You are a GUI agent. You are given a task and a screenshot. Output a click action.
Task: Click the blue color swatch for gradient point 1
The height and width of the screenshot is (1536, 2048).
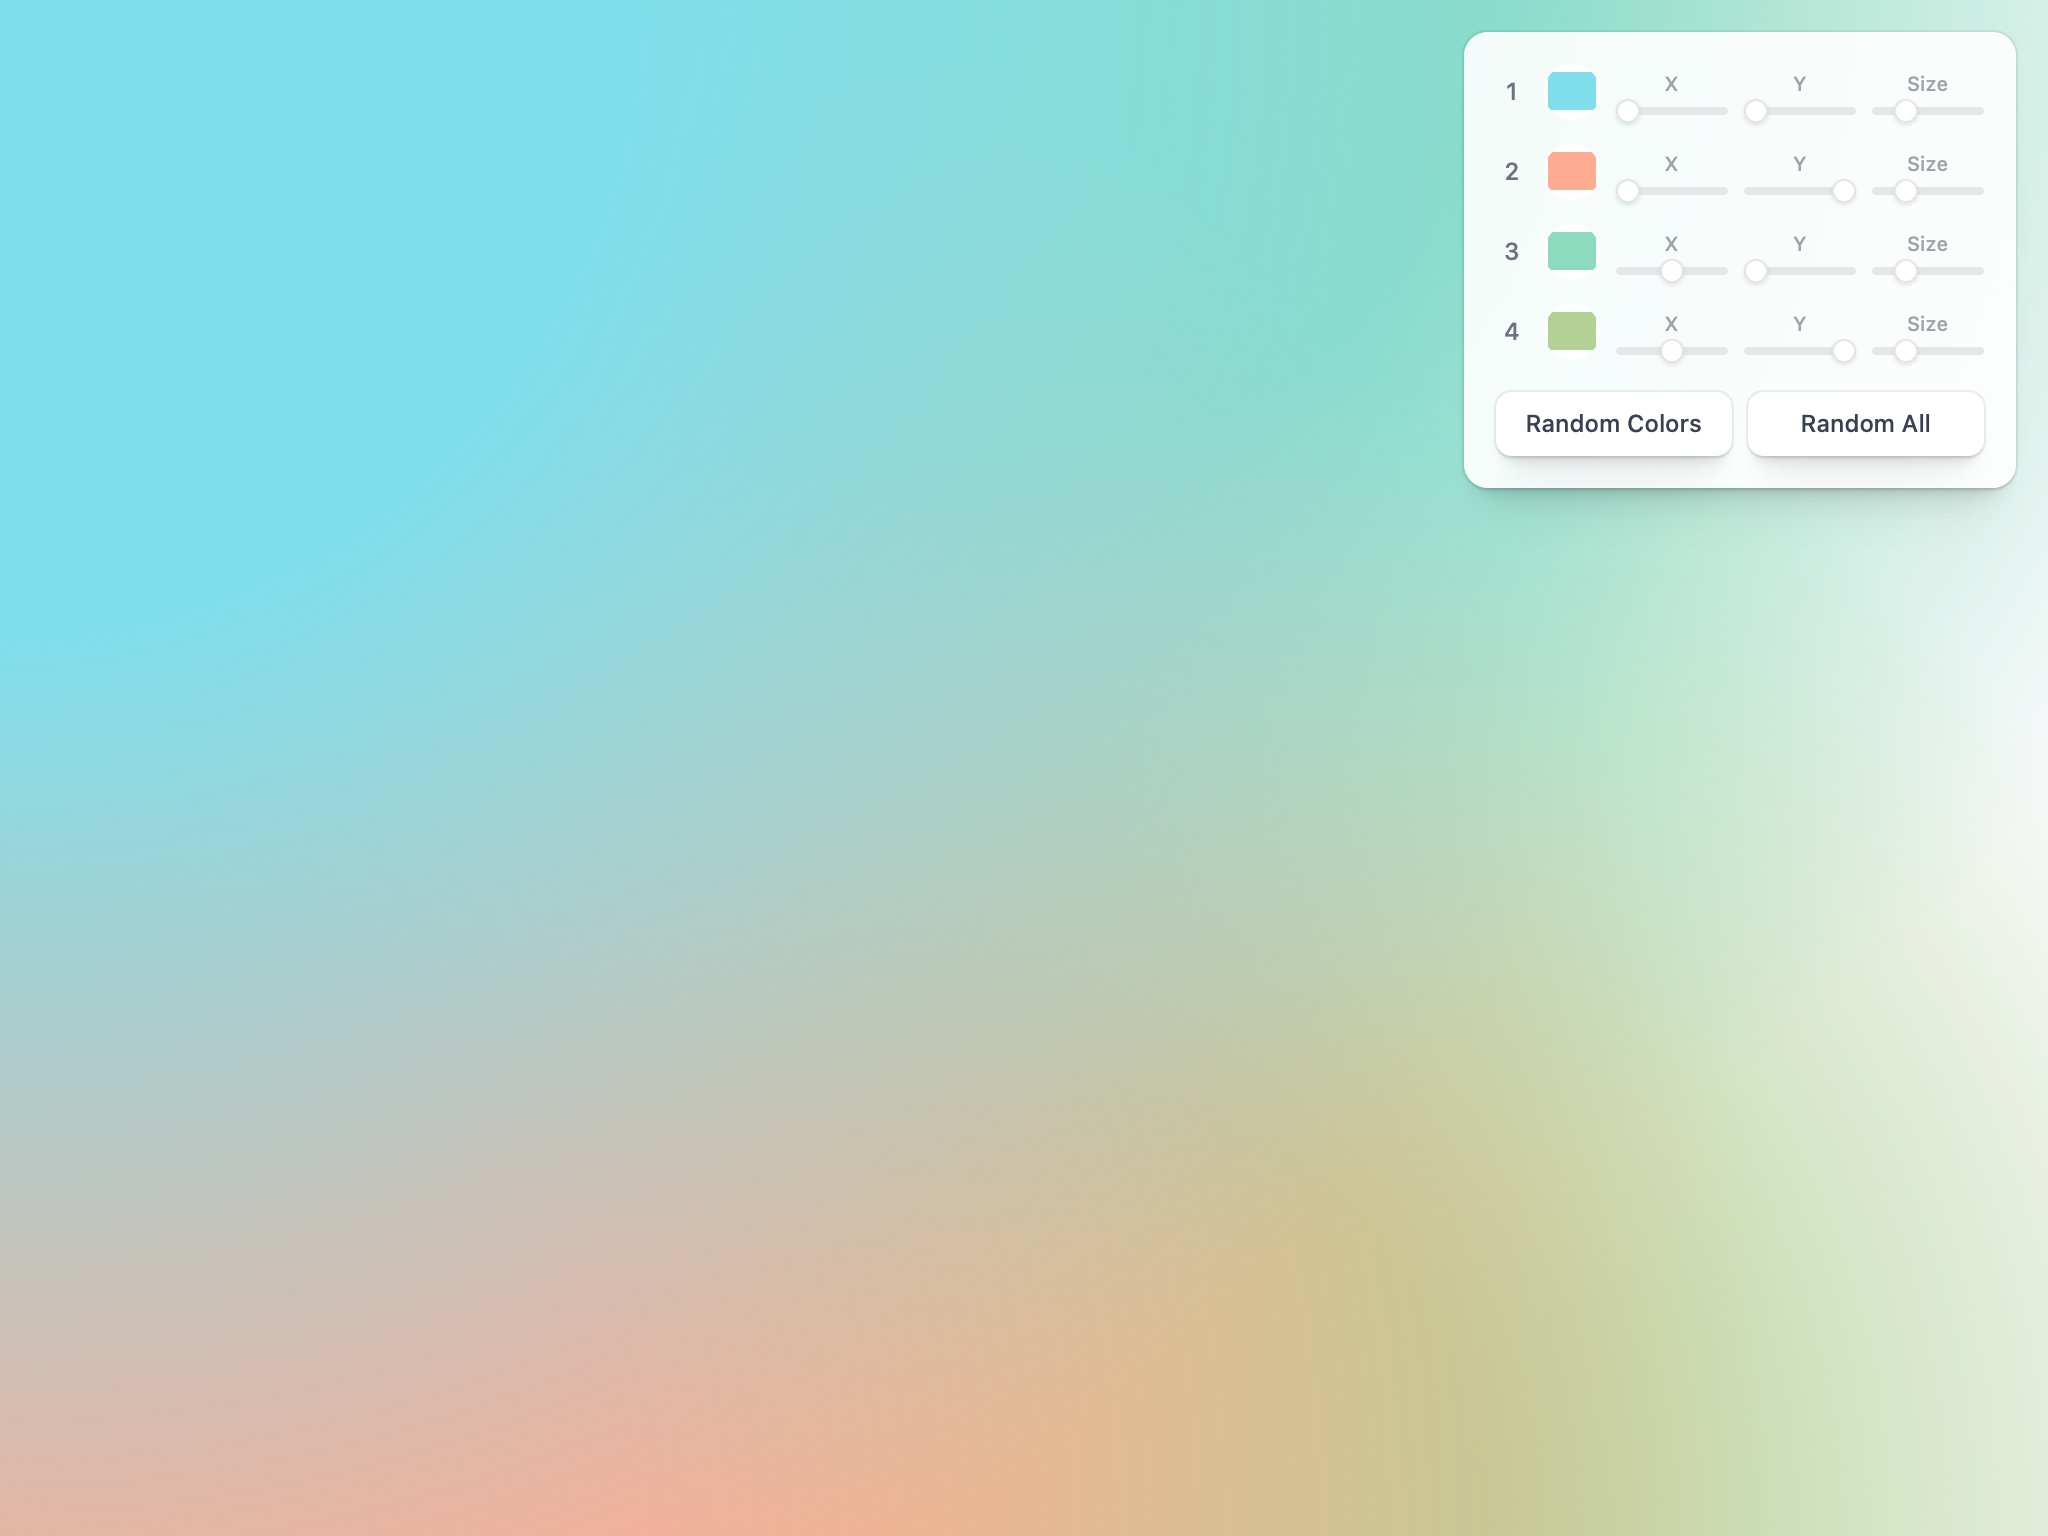coord(1572,91)
